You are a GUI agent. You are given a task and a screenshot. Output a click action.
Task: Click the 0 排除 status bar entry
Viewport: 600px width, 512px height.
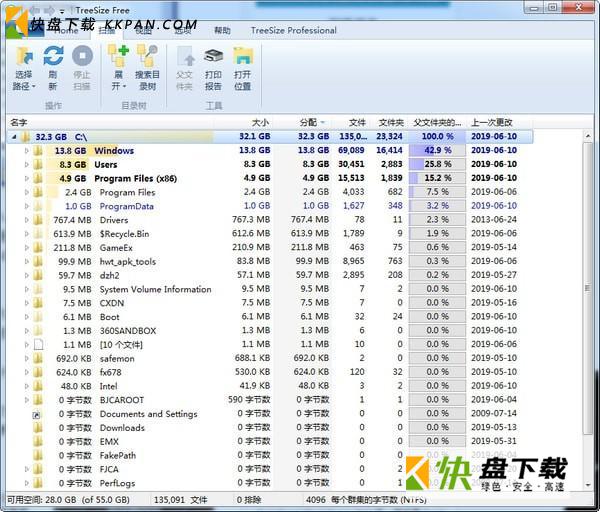click(249, 500)
